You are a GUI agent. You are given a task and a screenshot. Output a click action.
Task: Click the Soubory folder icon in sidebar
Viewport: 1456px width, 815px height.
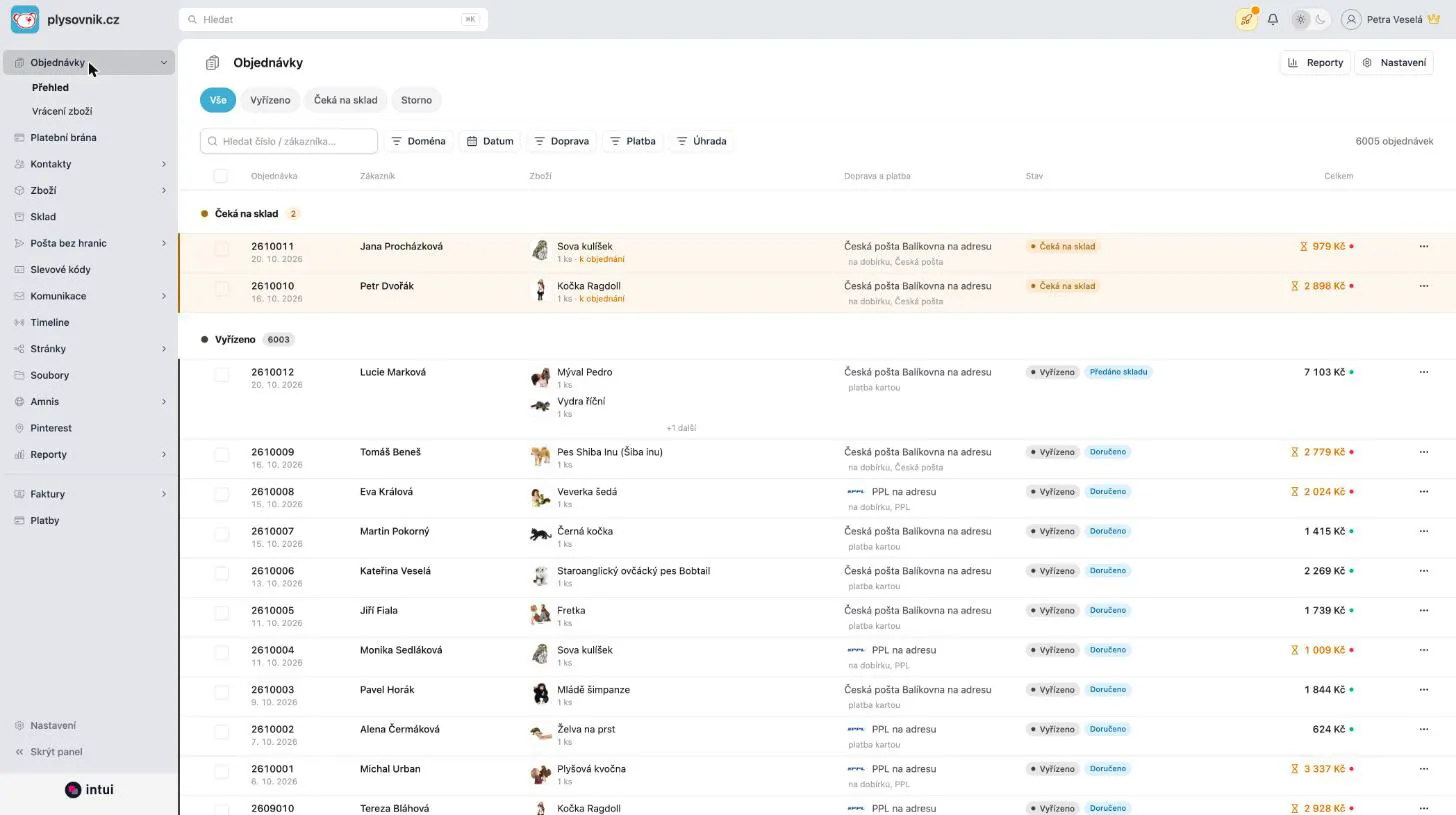pos(19,376)
